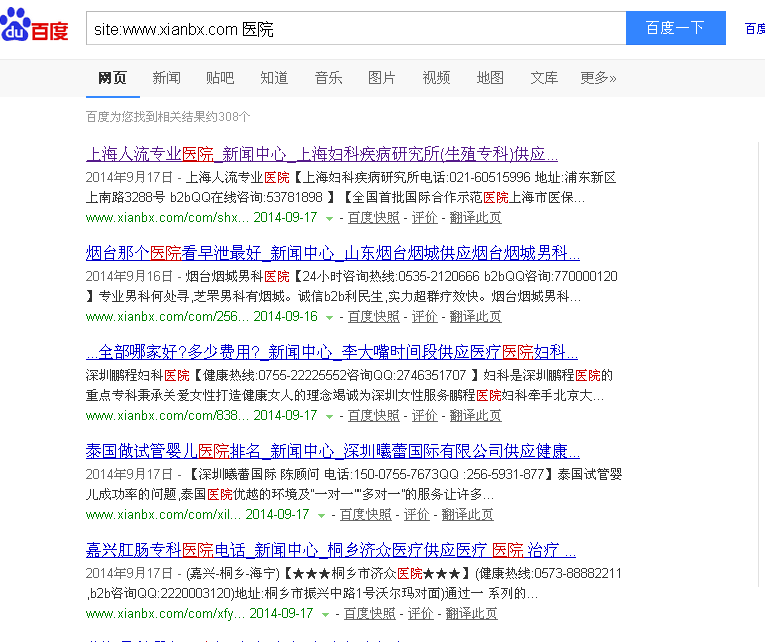The width and height of the screenshot is (765, 642).
Task: Click 评价 on the 上海人流 result
Action: tap(424, 218)
